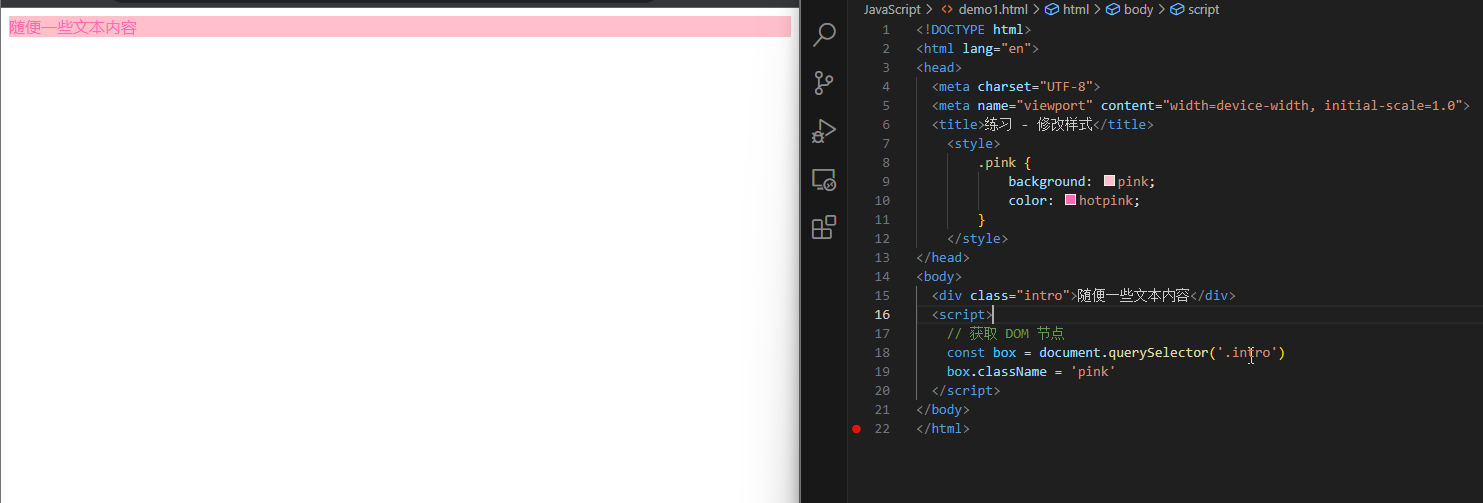Image resolution: width=1483 pixels, height=503 pixels.
Task: Open the Extensions marketplace view
Action: (824, 228)
